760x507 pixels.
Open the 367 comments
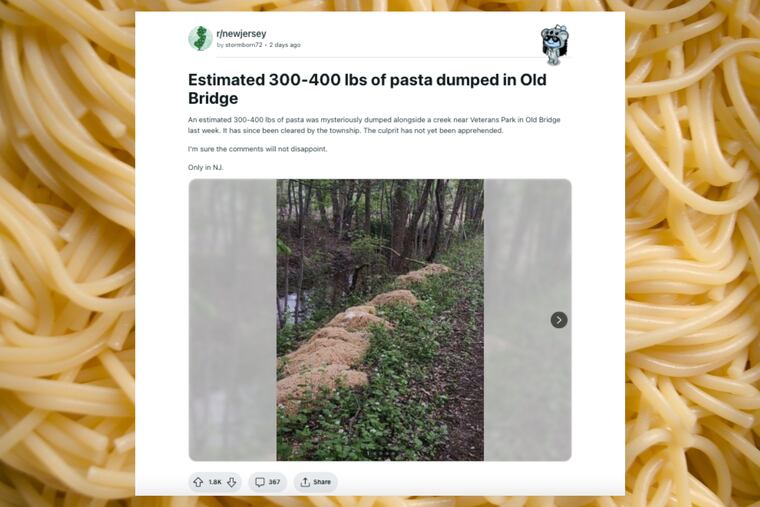pyautogui.click(x=268, y=482)
